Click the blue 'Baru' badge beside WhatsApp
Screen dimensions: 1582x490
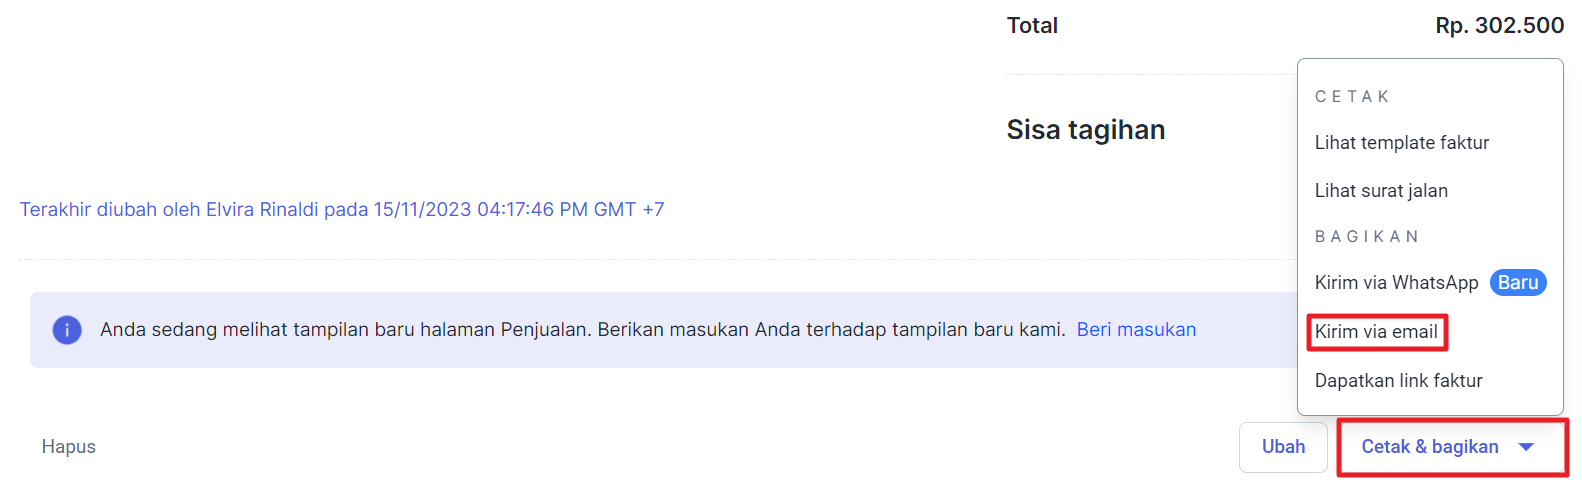(1518, 283)
